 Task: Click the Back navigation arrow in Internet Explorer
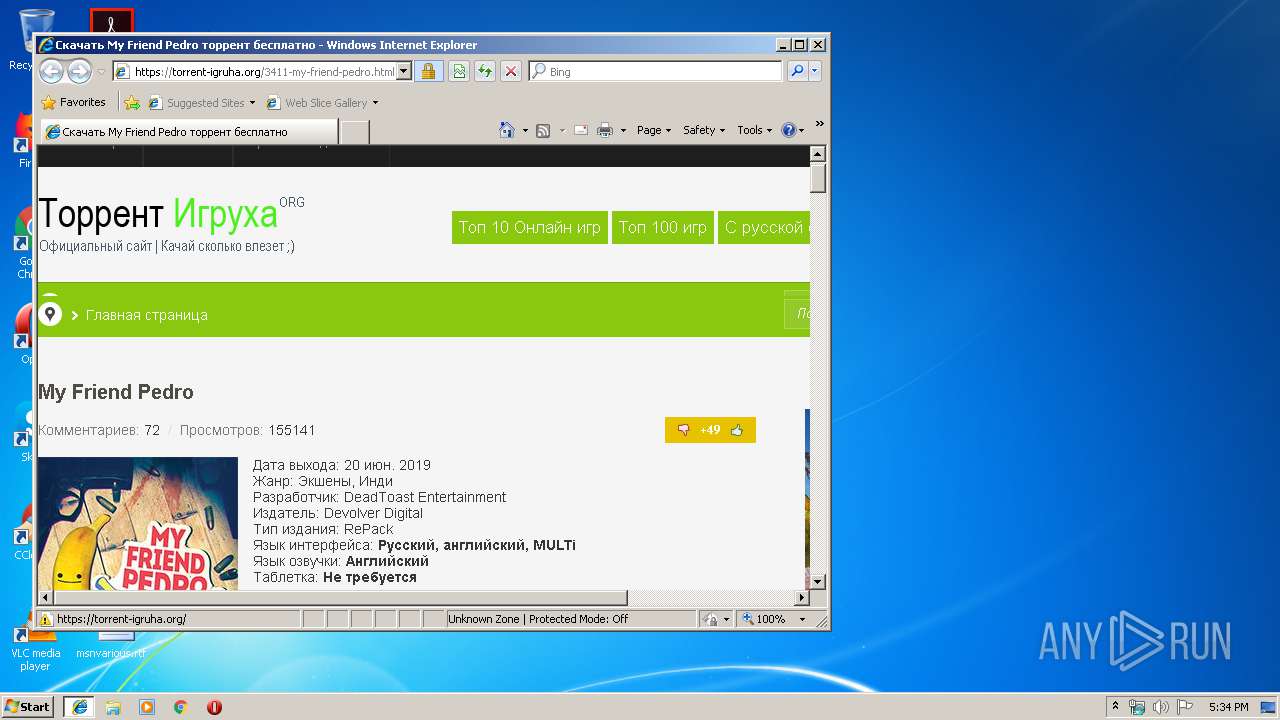51,71
